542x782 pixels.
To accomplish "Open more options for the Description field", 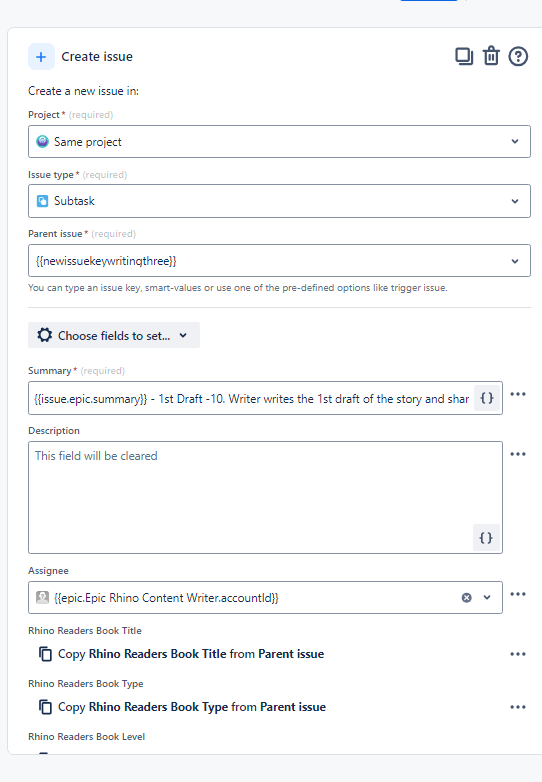I will coord(518,454).
